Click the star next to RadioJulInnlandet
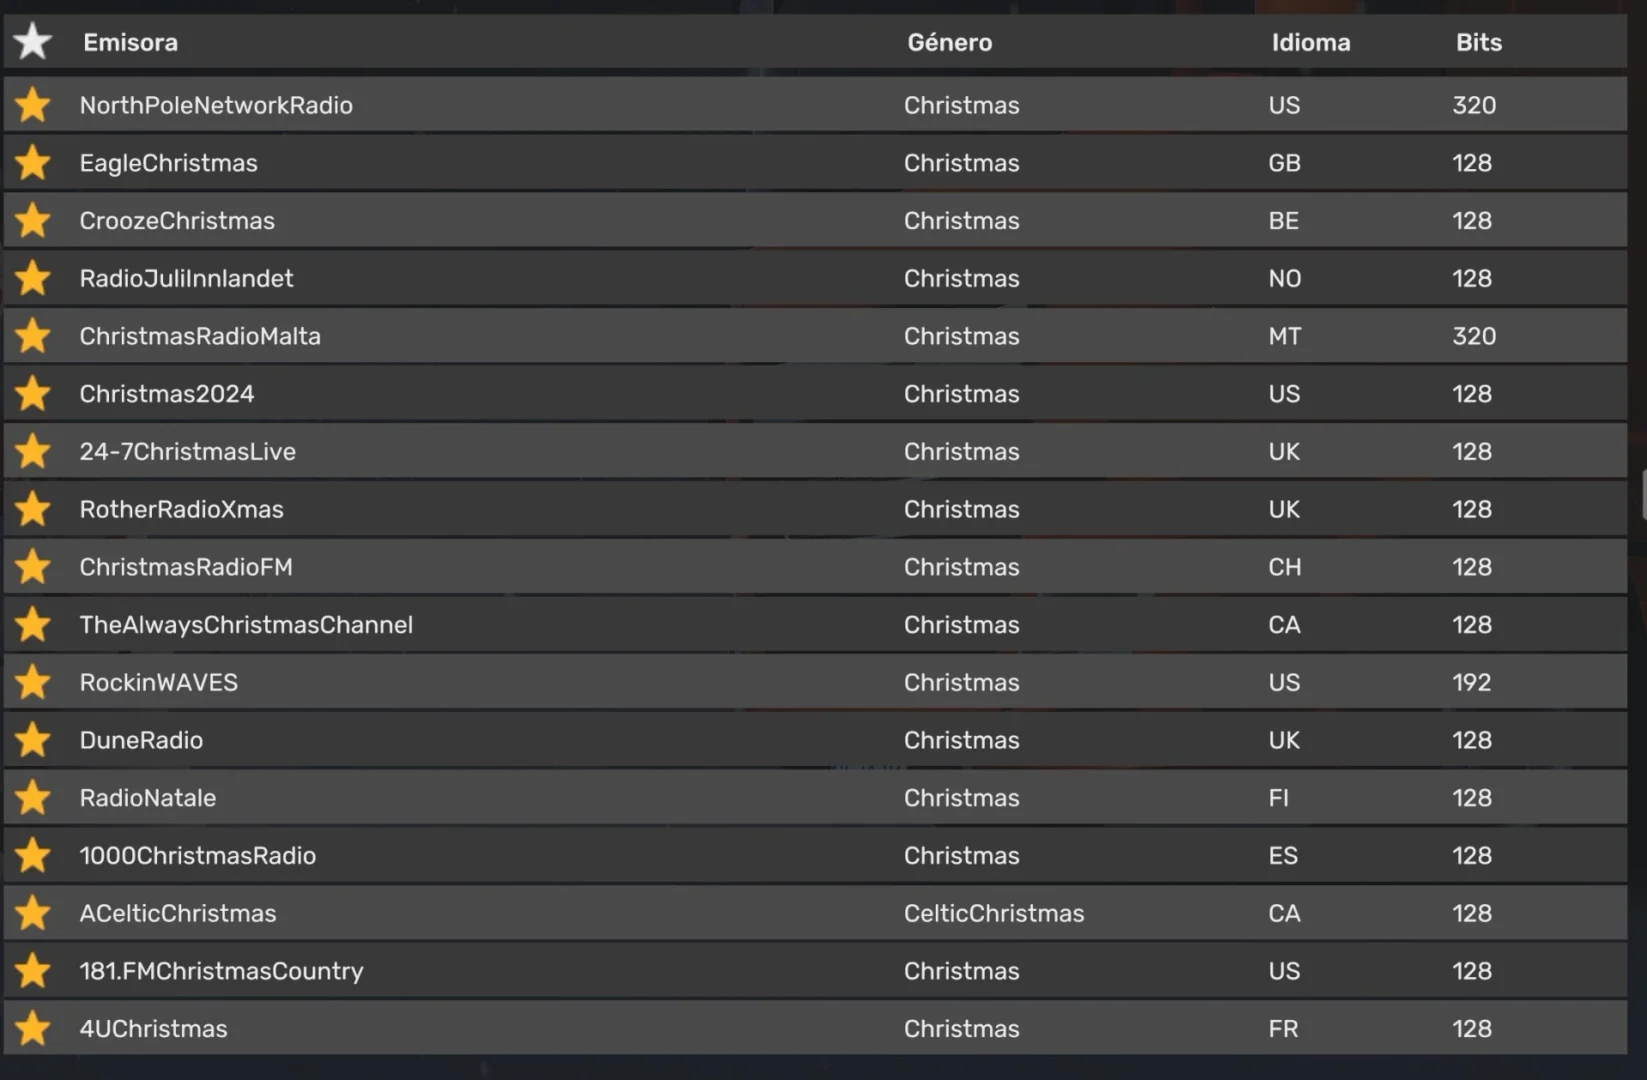Image resolution: width=1647 pixels, height=1080 pixels. coord(33,278)
